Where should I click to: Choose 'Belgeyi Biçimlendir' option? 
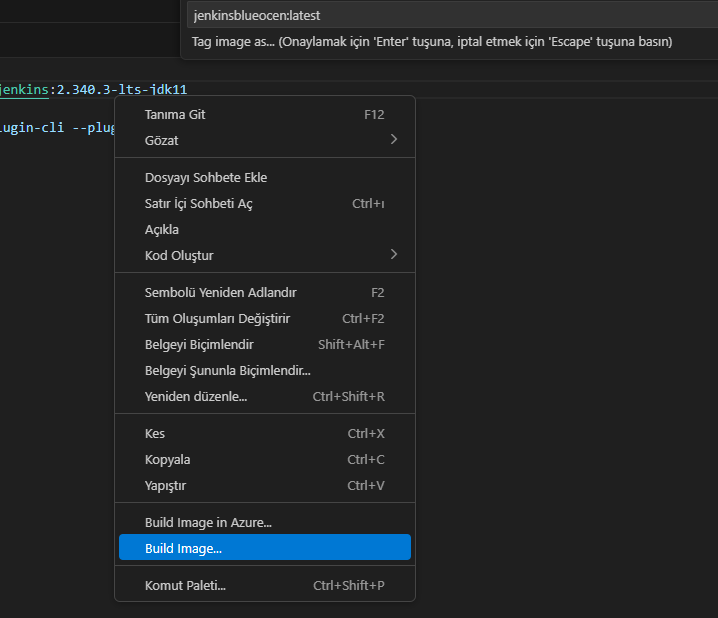click(x=199, y=345)
